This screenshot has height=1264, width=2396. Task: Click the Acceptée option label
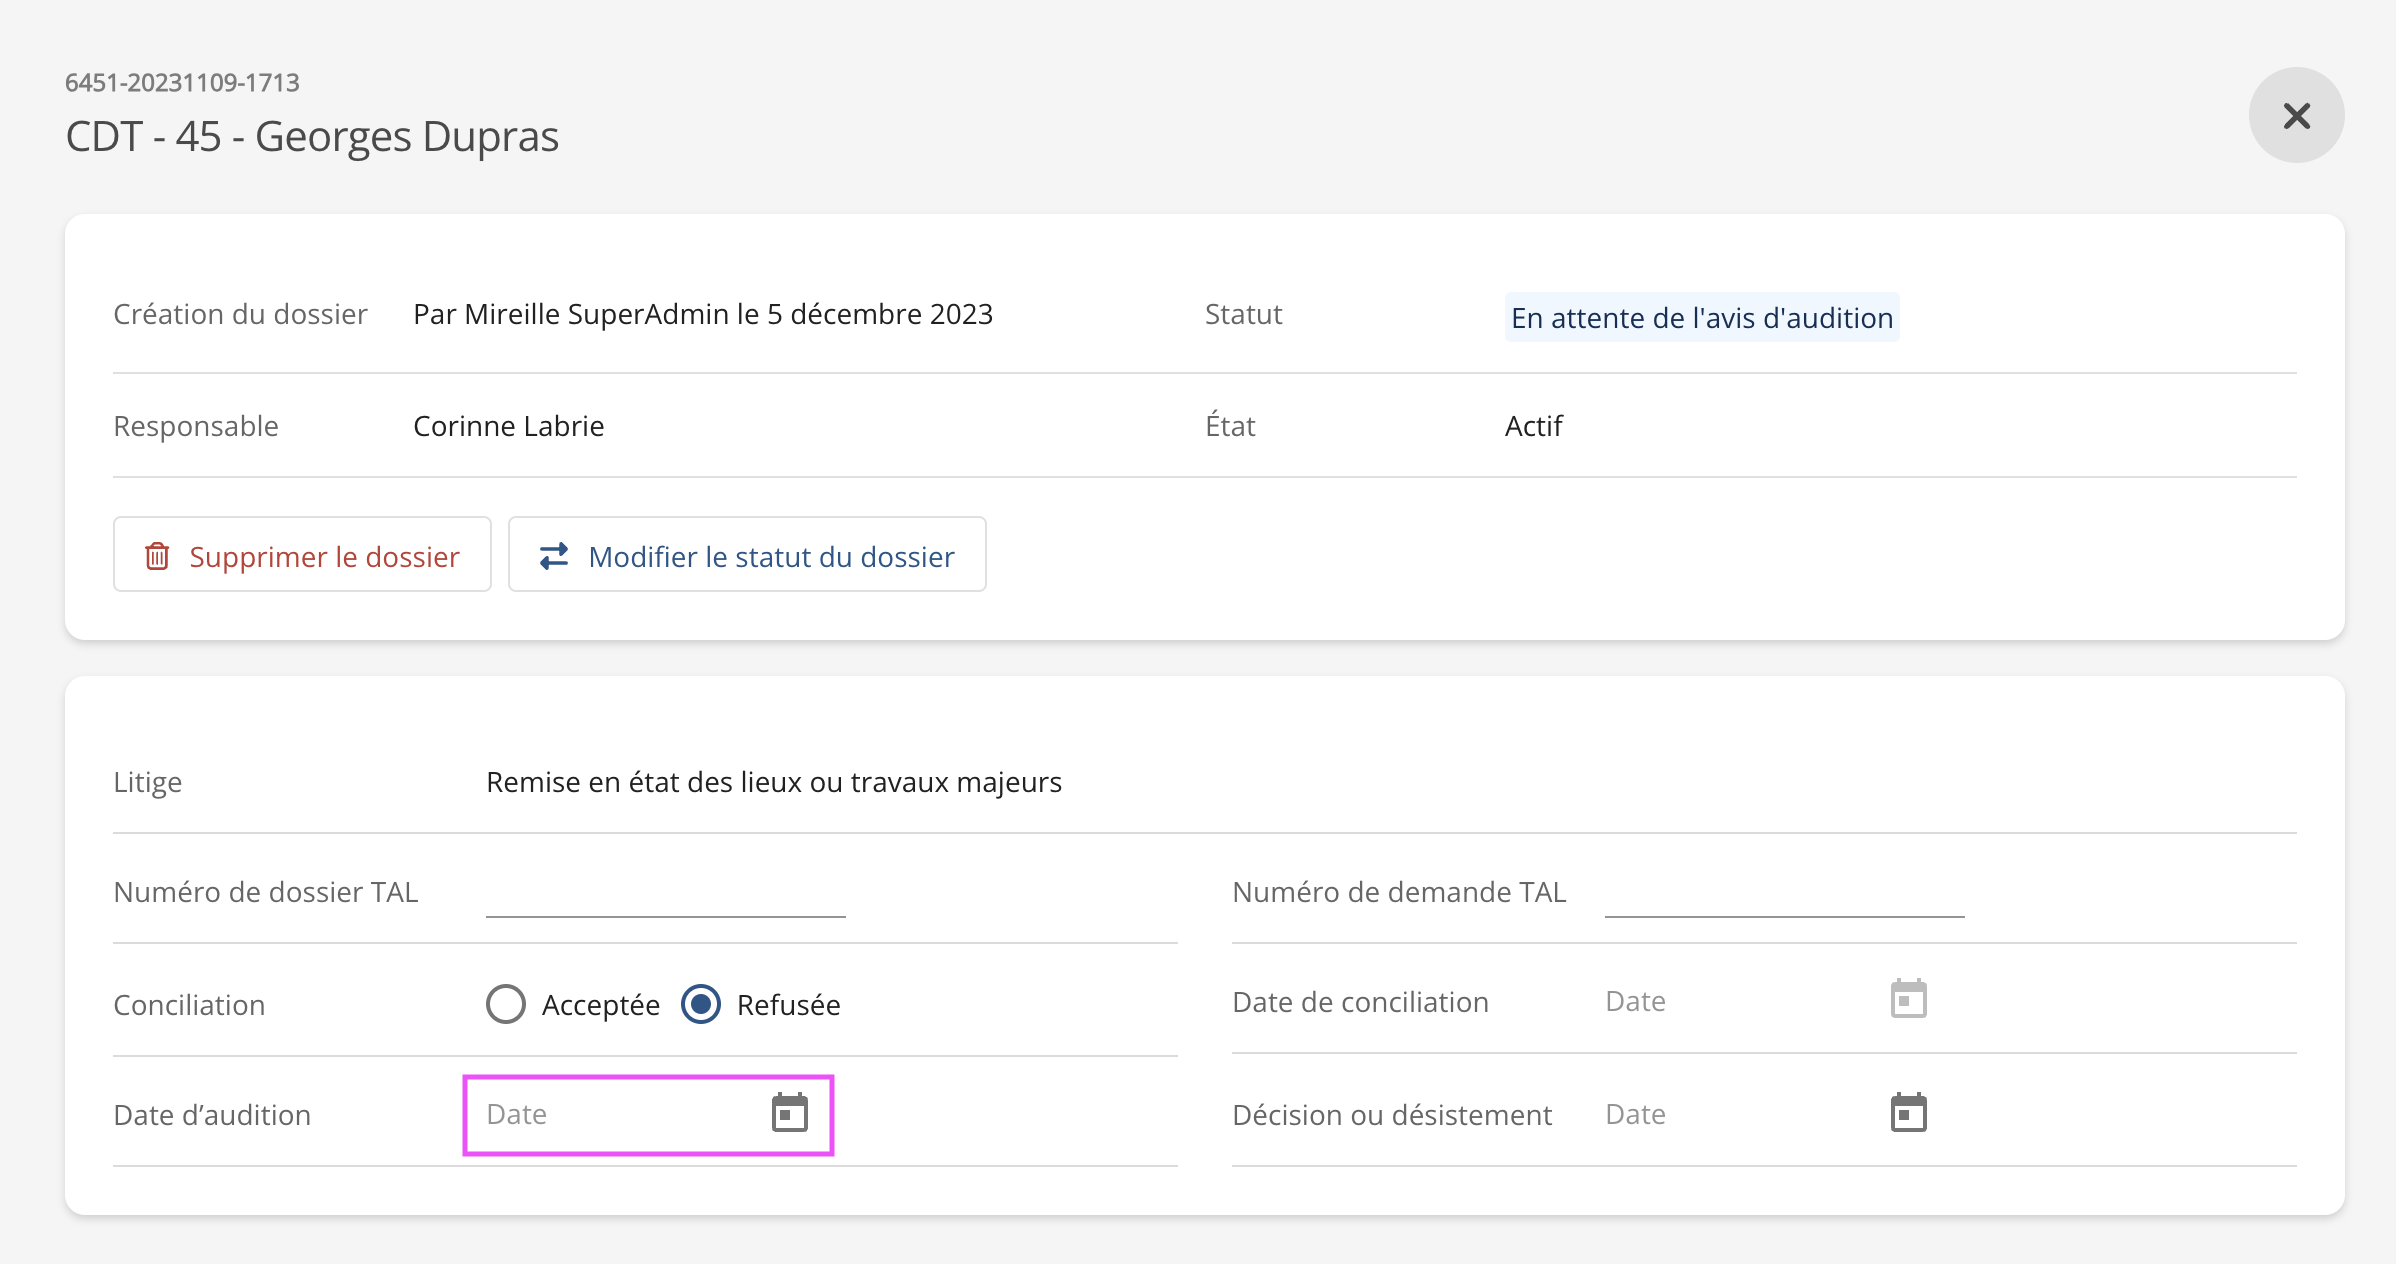[x=600, y=1005]
